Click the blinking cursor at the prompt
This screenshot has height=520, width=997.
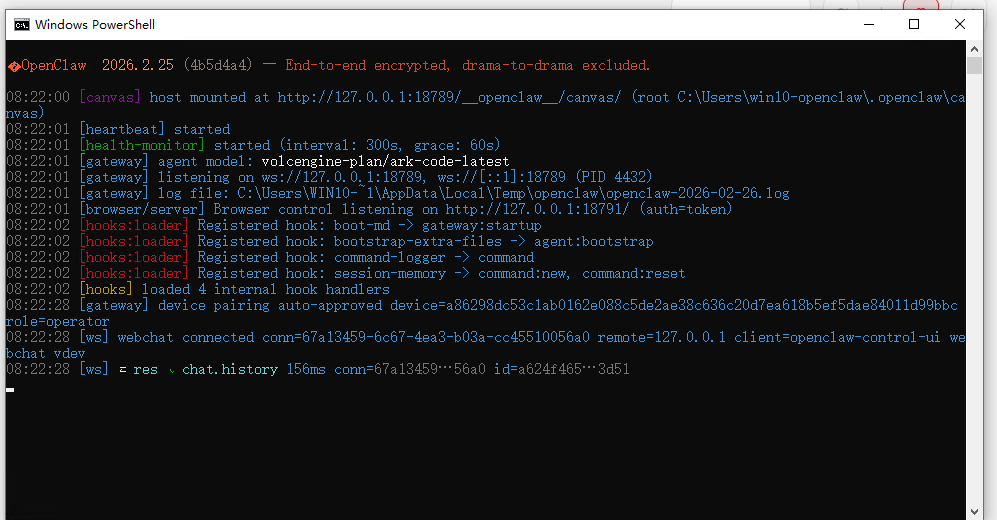pyautogui.click(x=10, y=388)
